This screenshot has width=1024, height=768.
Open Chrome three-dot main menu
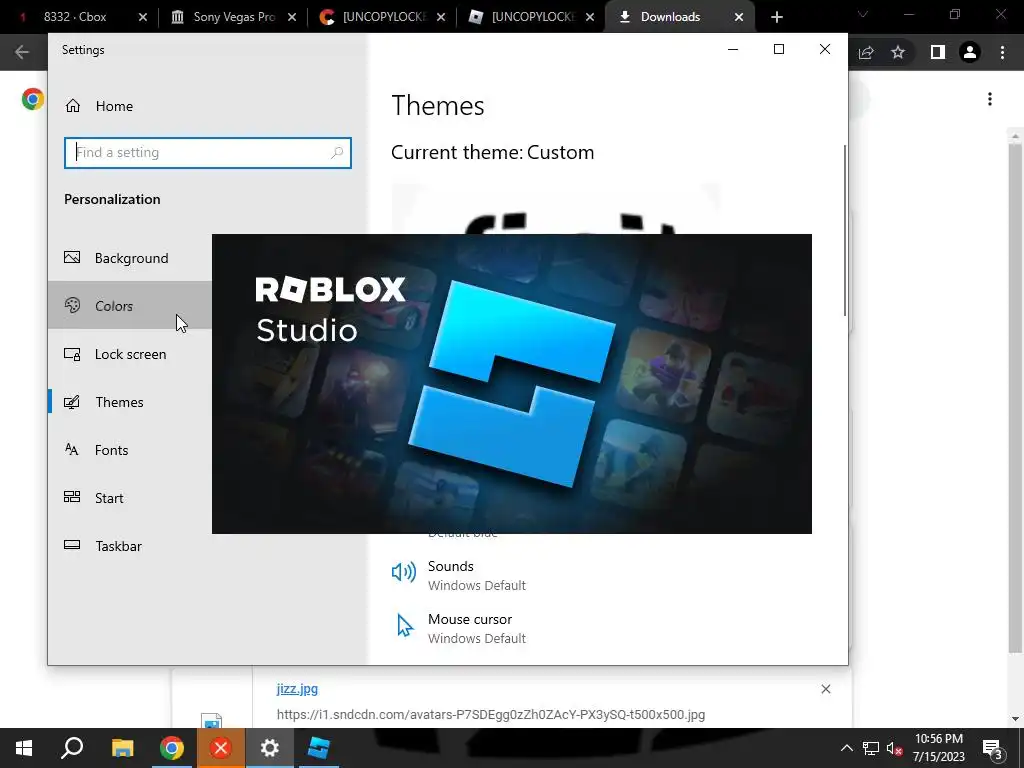click(x=1002, y=52)
